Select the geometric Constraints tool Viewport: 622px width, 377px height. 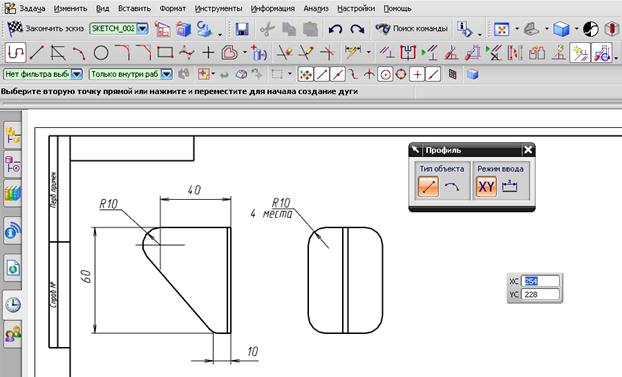coord(386,52)
